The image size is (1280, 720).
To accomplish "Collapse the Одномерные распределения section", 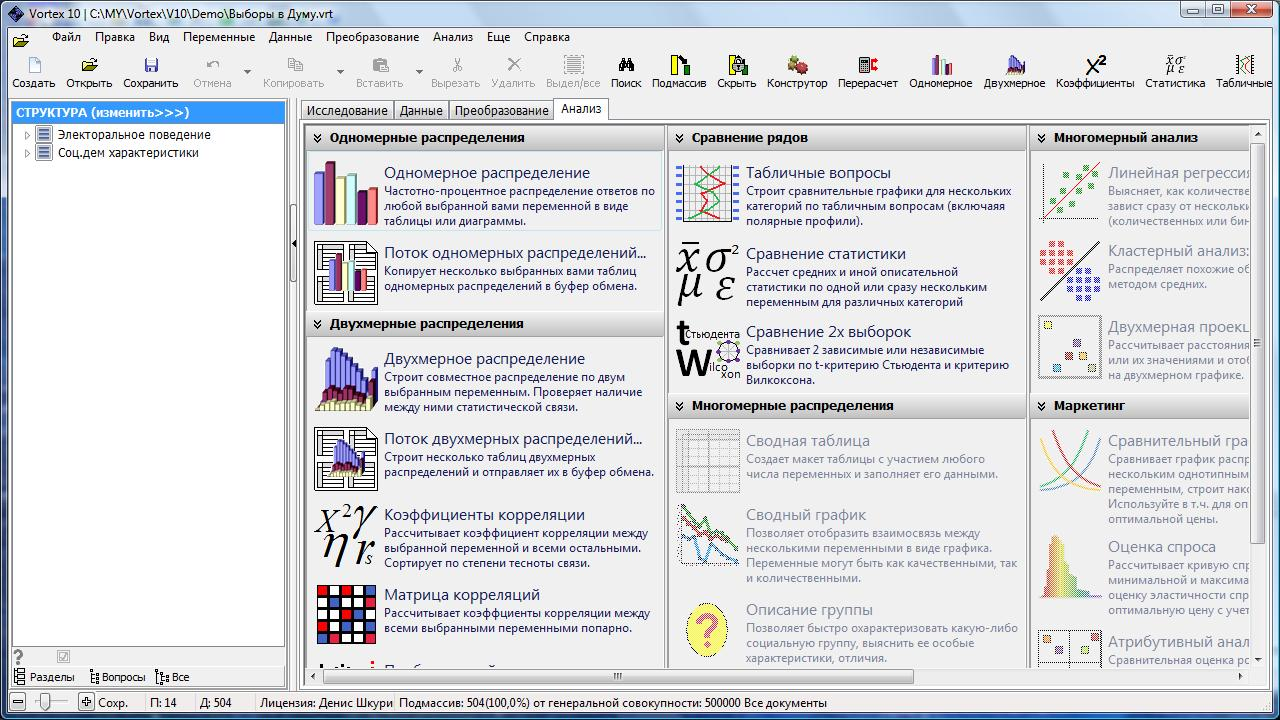I will tap(318, 138).
